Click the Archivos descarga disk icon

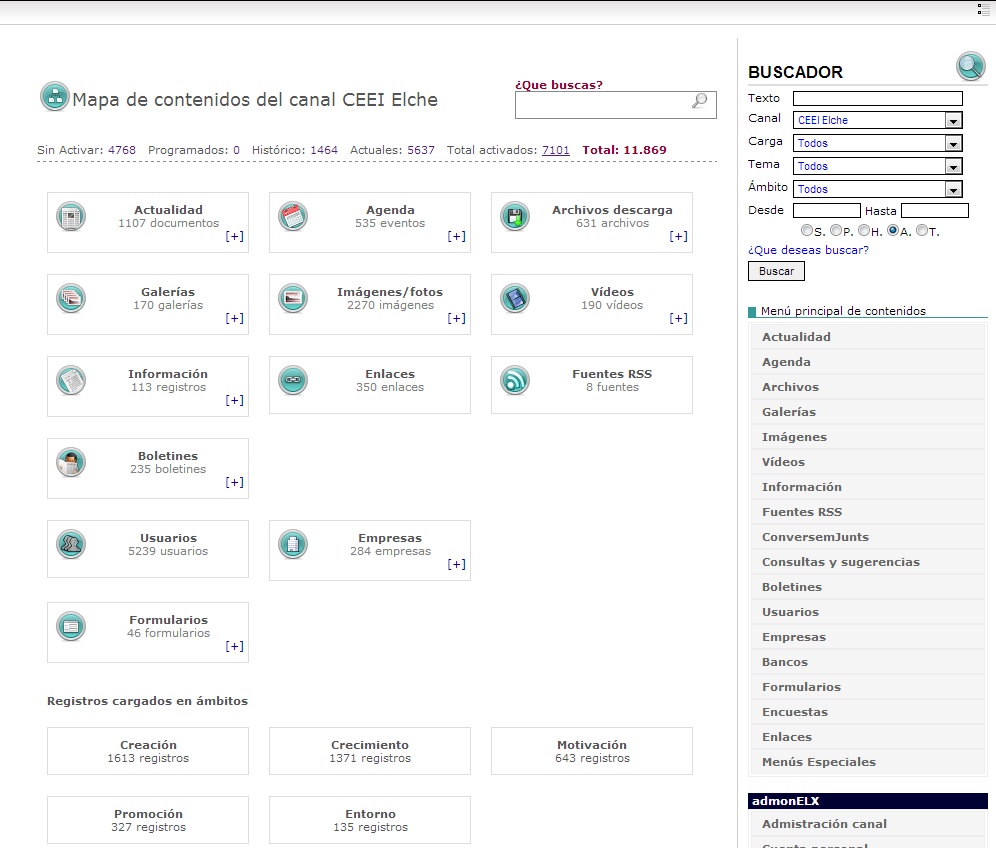(515, 216)
